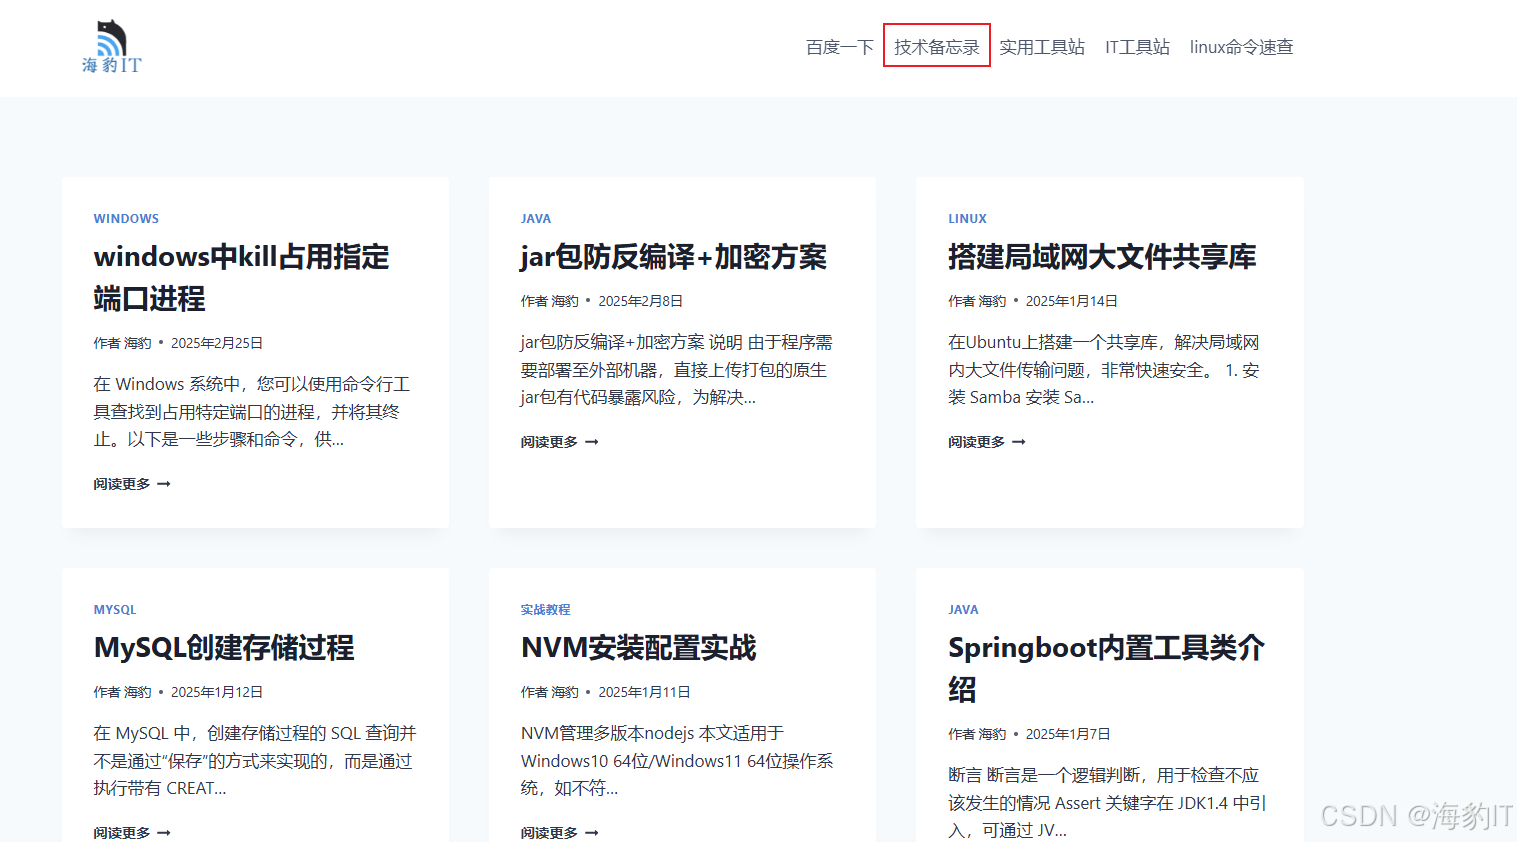Click the excerpt starting 在Ubuntu上搭建一个共享库
This screenshot has width=1517, height=842.
point(1104,370)
